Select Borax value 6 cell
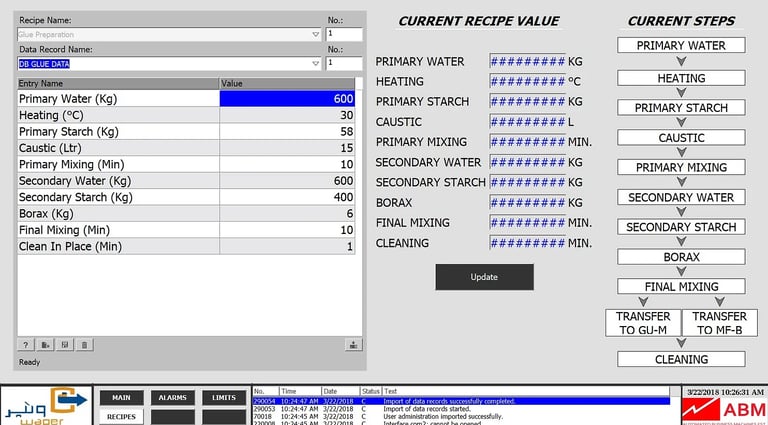 click(287, 213)
